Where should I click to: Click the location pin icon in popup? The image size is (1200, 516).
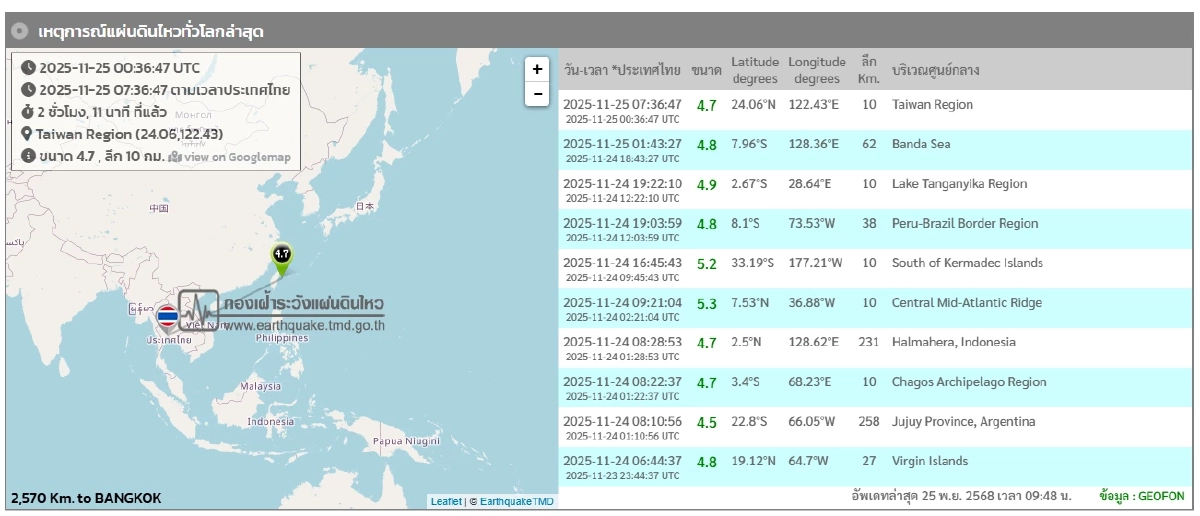[27, 134]
